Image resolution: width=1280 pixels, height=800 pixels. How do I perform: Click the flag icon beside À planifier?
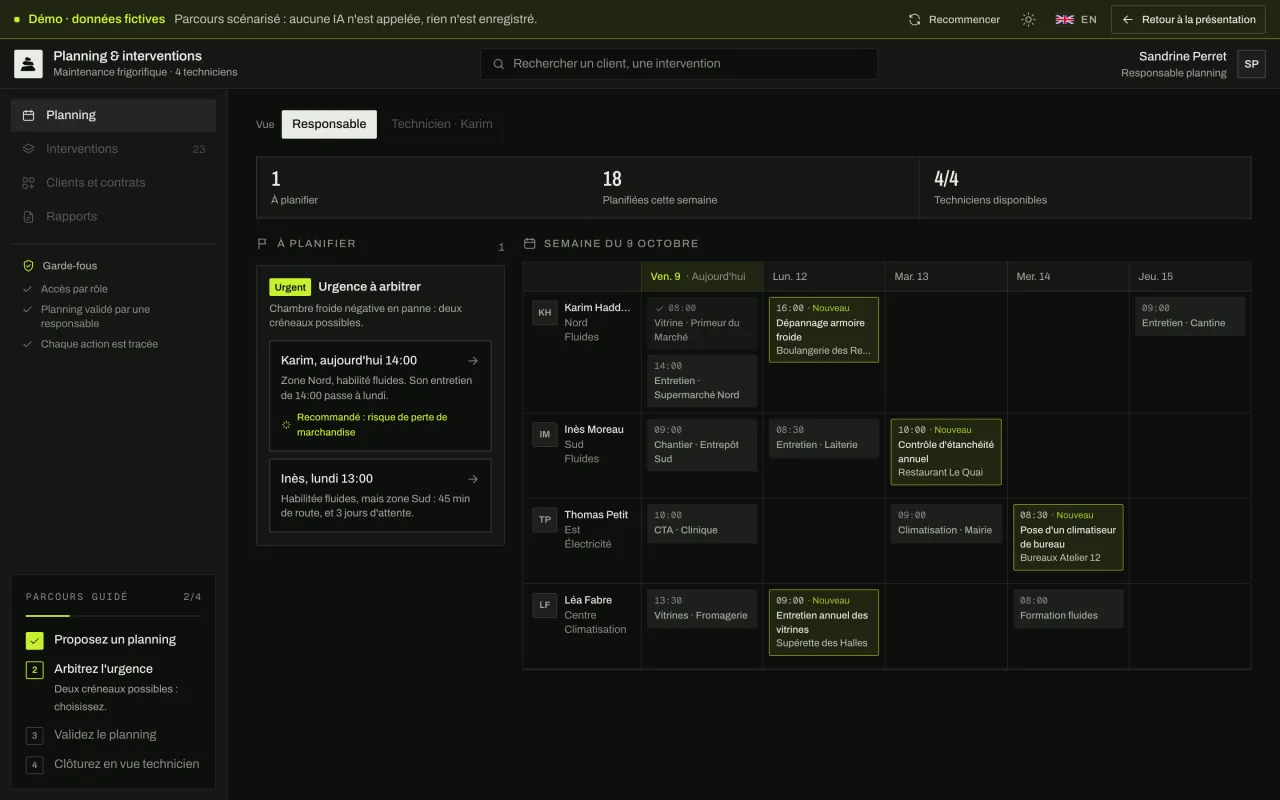tap(263, 243)
